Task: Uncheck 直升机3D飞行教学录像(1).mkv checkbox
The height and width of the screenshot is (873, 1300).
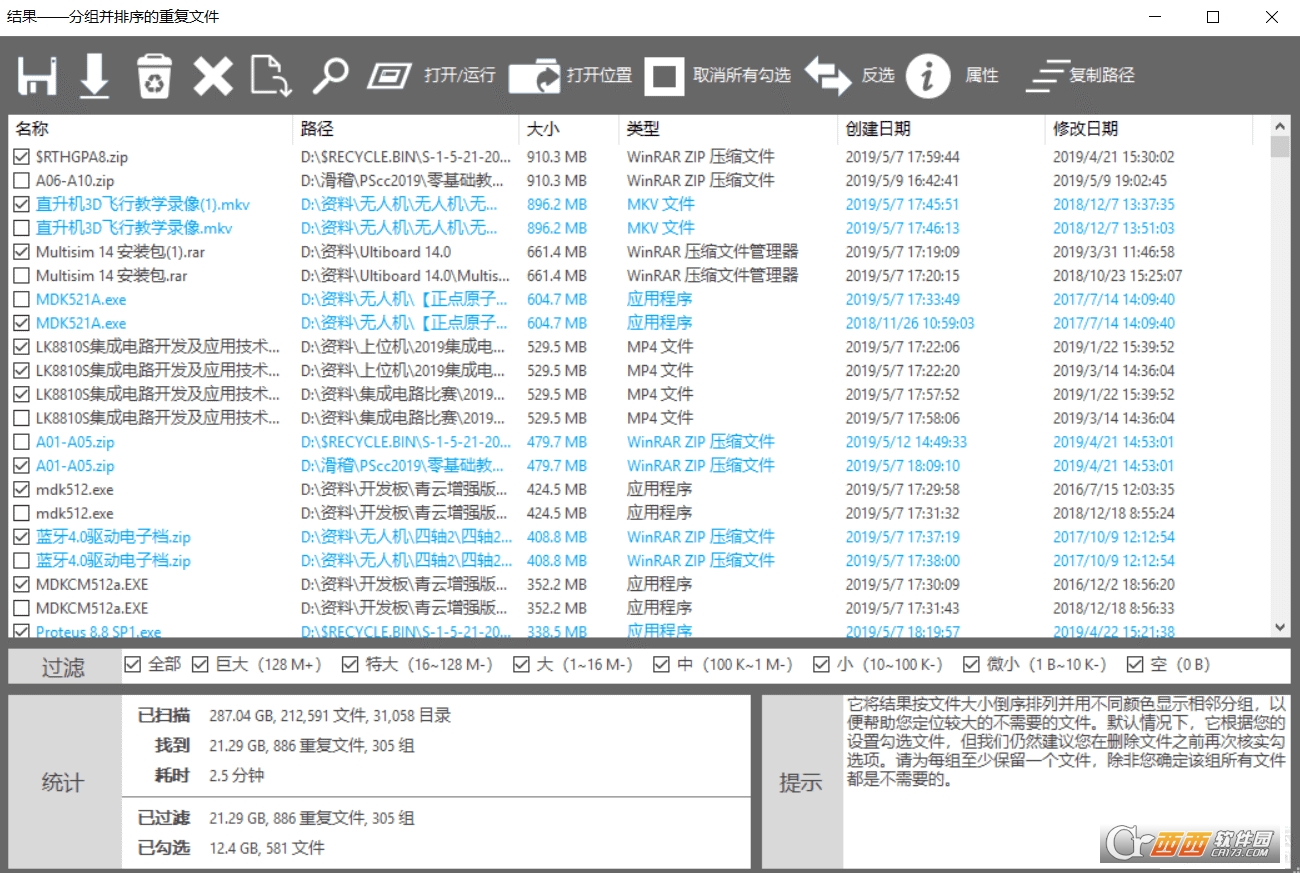Action: point(21,204)
